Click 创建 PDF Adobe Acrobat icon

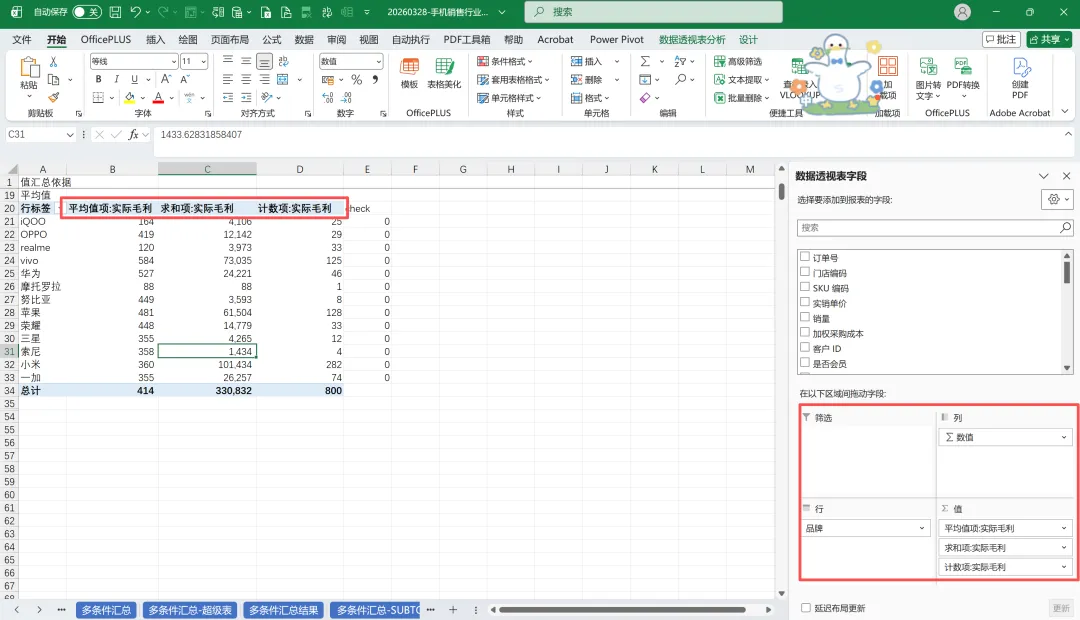click(1020, 78)
